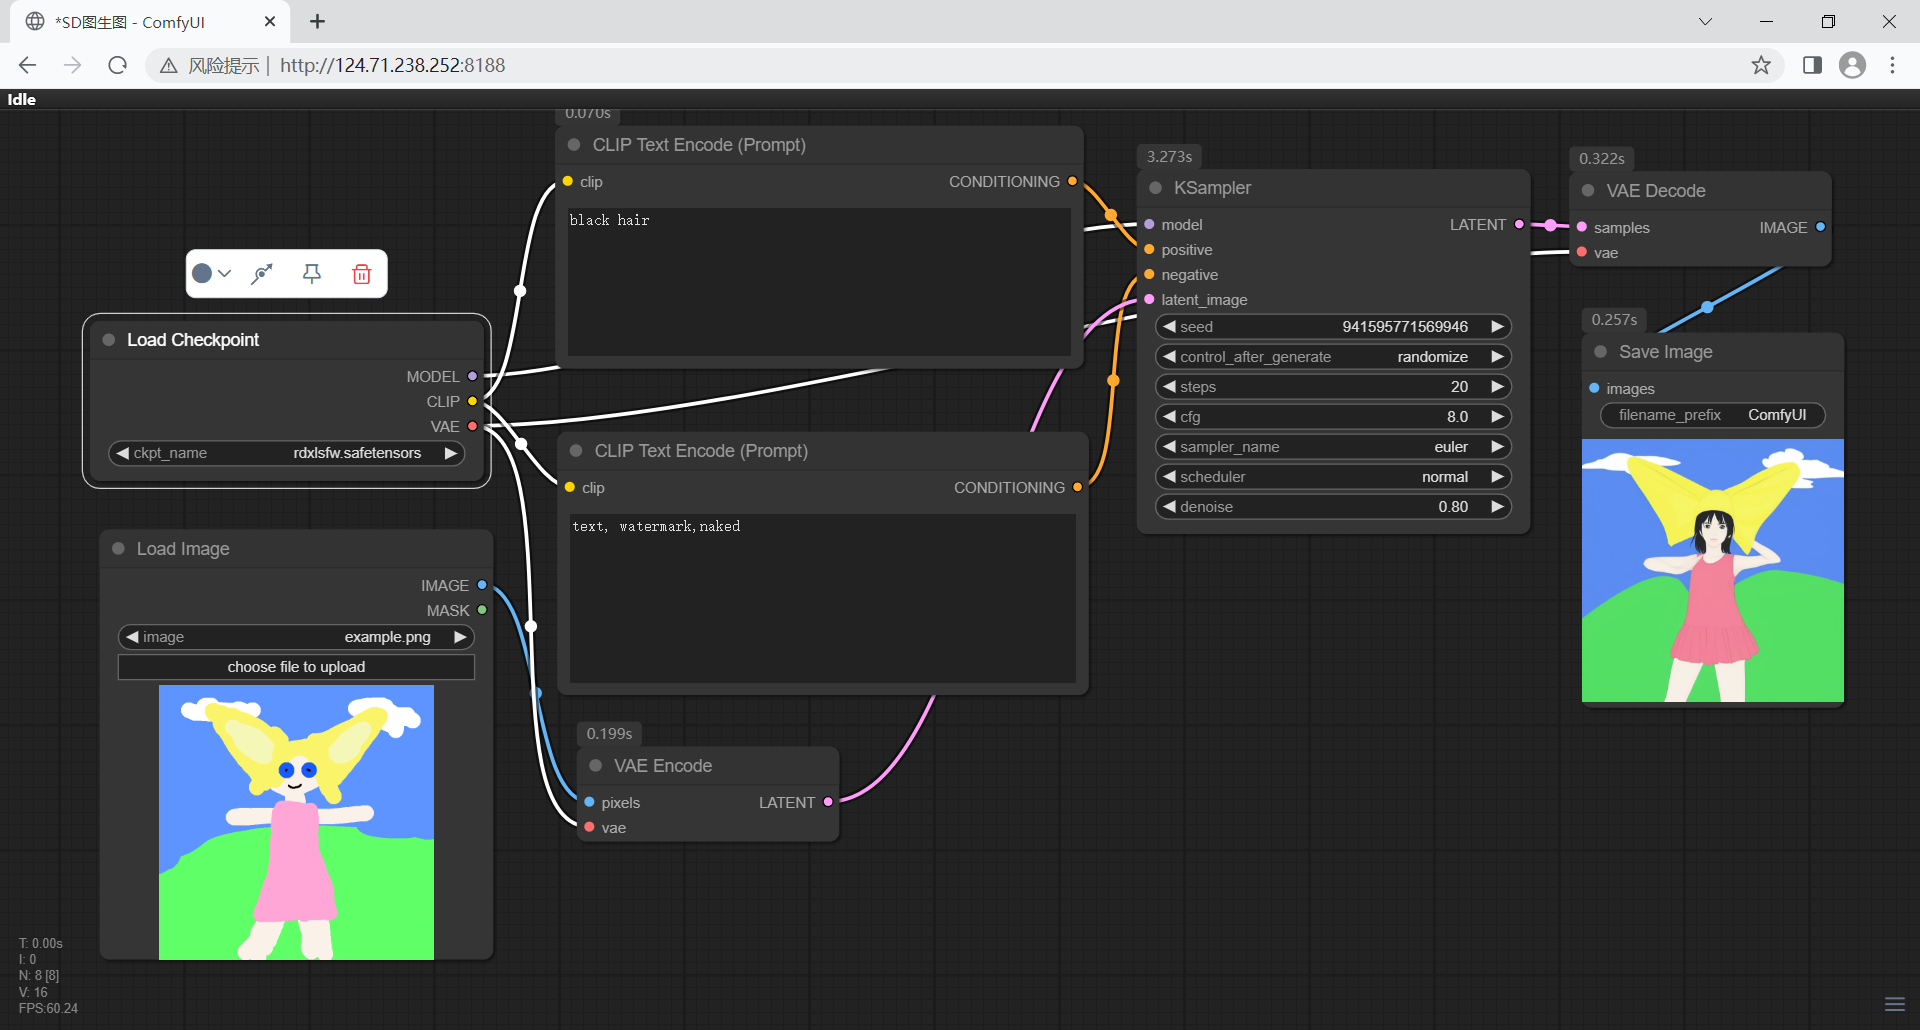
Task: Delete selected node with red trash icon
Action: (362, 274)
